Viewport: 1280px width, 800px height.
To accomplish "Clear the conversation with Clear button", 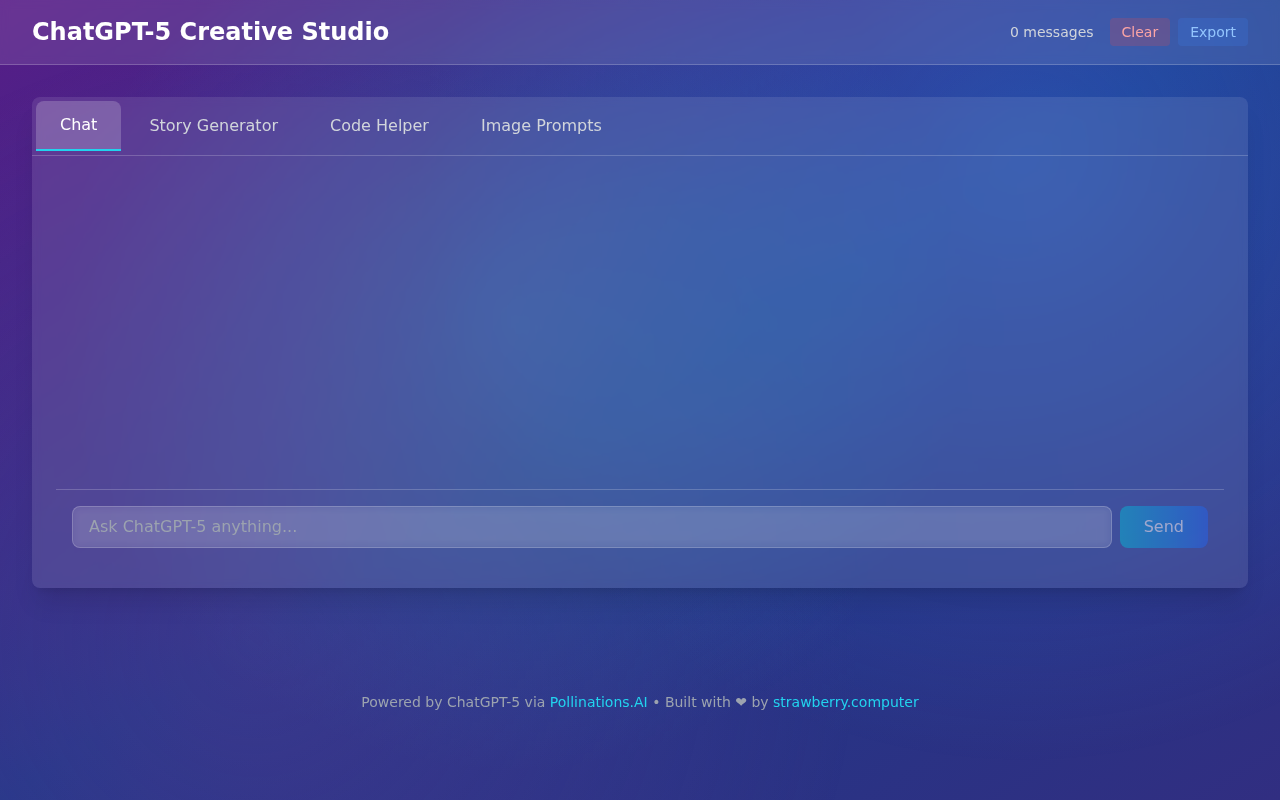I will pos(1139,32).
